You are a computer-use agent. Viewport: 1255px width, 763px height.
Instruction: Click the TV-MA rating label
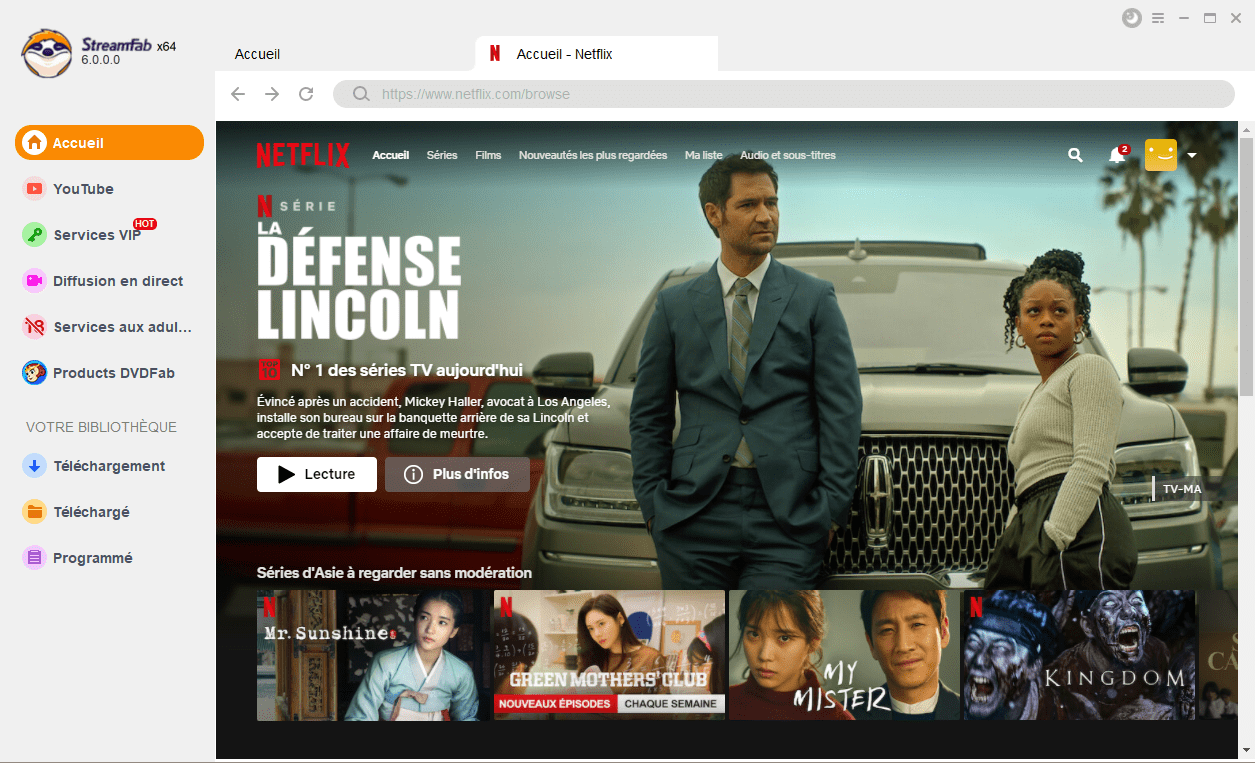click(1182, 489)
